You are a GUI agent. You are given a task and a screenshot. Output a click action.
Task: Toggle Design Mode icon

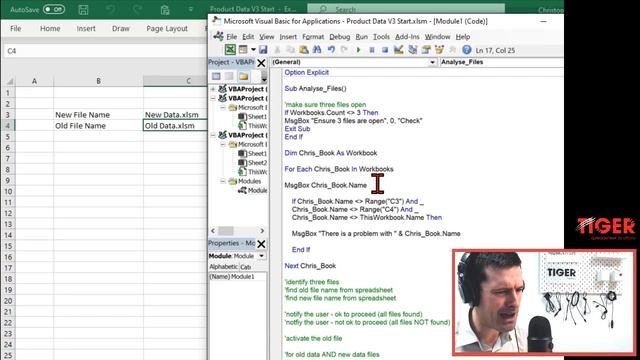[x=398, y=50]
